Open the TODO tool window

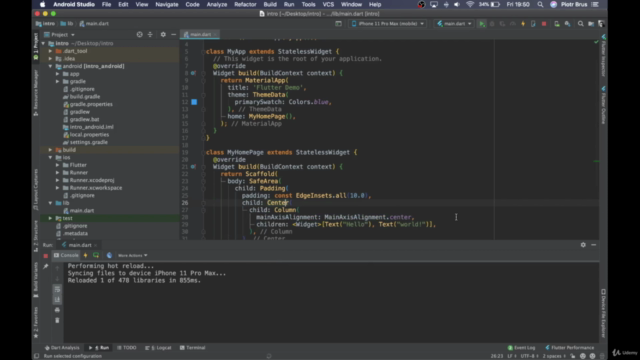127,348
